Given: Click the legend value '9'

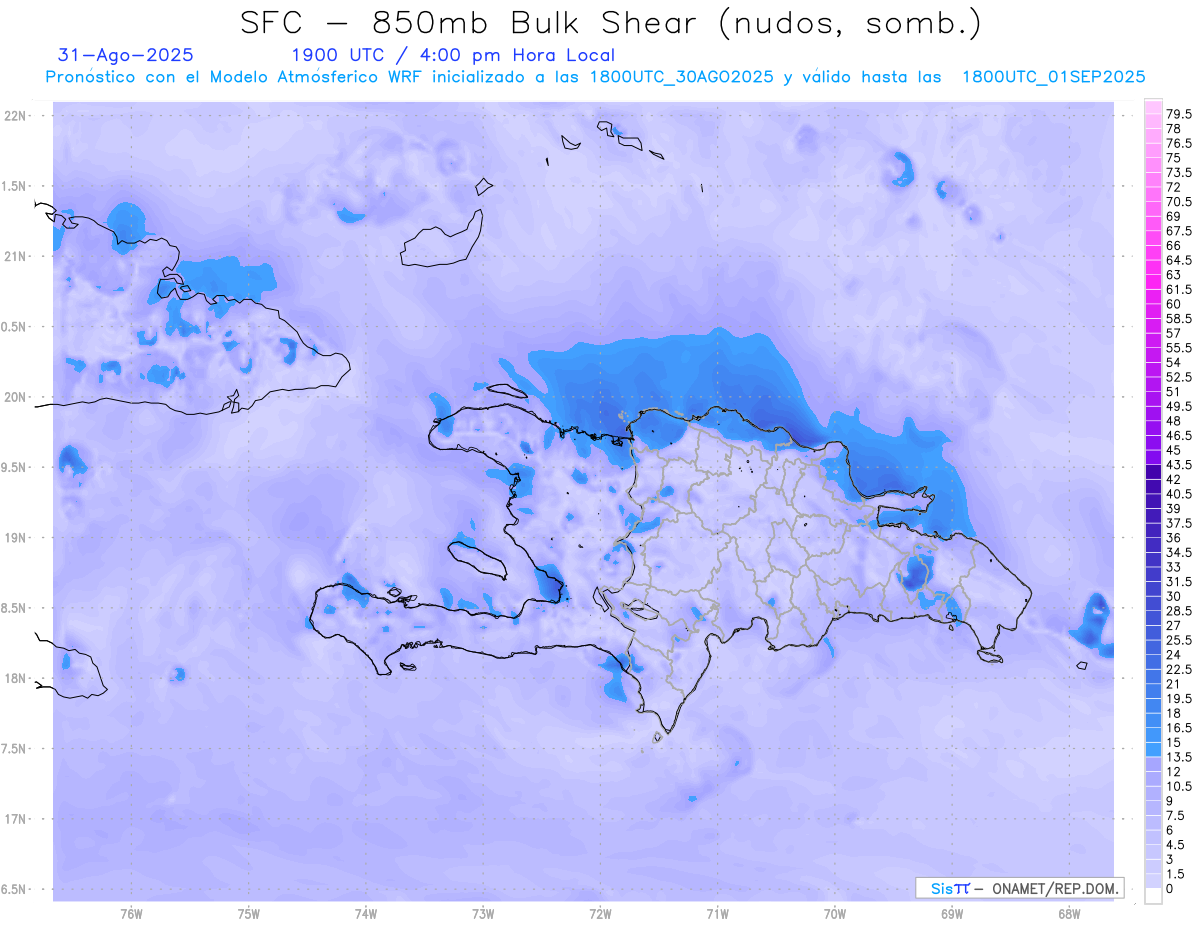Looking at the screenshot, I should pyautogui.click(x=1170, y=801).
